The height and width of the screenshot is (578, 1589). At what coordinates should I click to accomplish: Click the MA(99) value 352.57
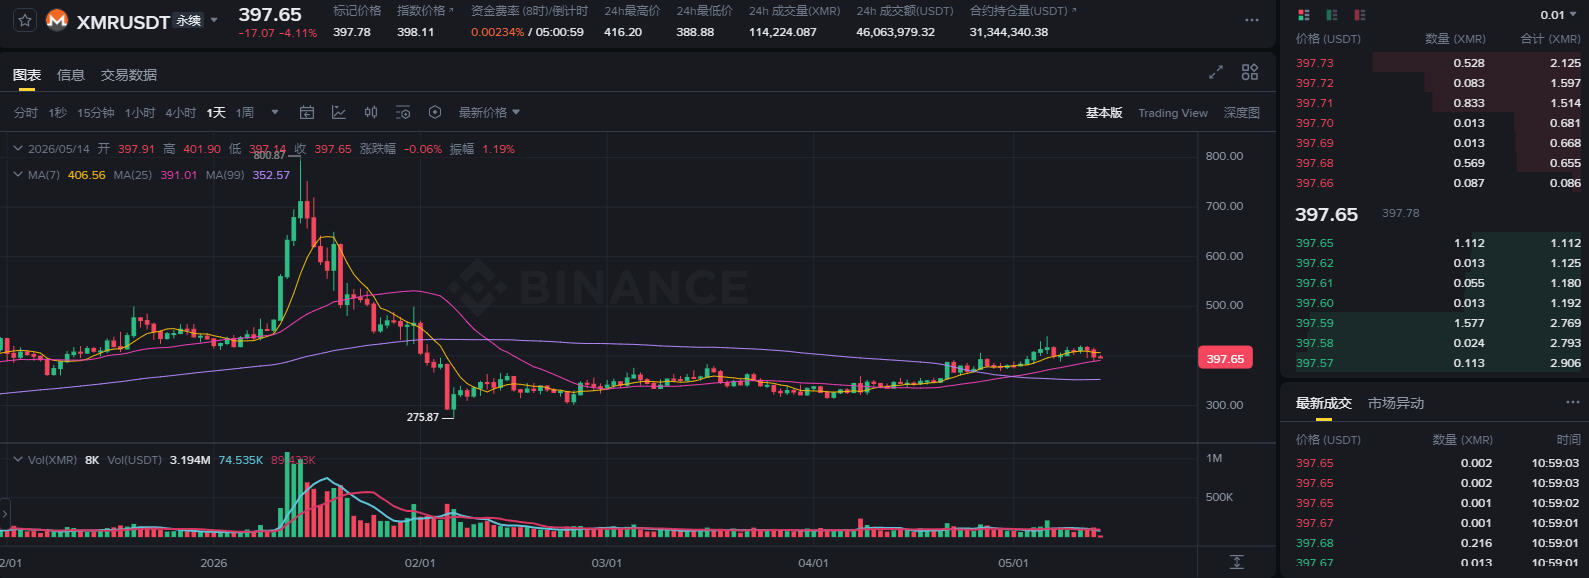pos(271,175)
